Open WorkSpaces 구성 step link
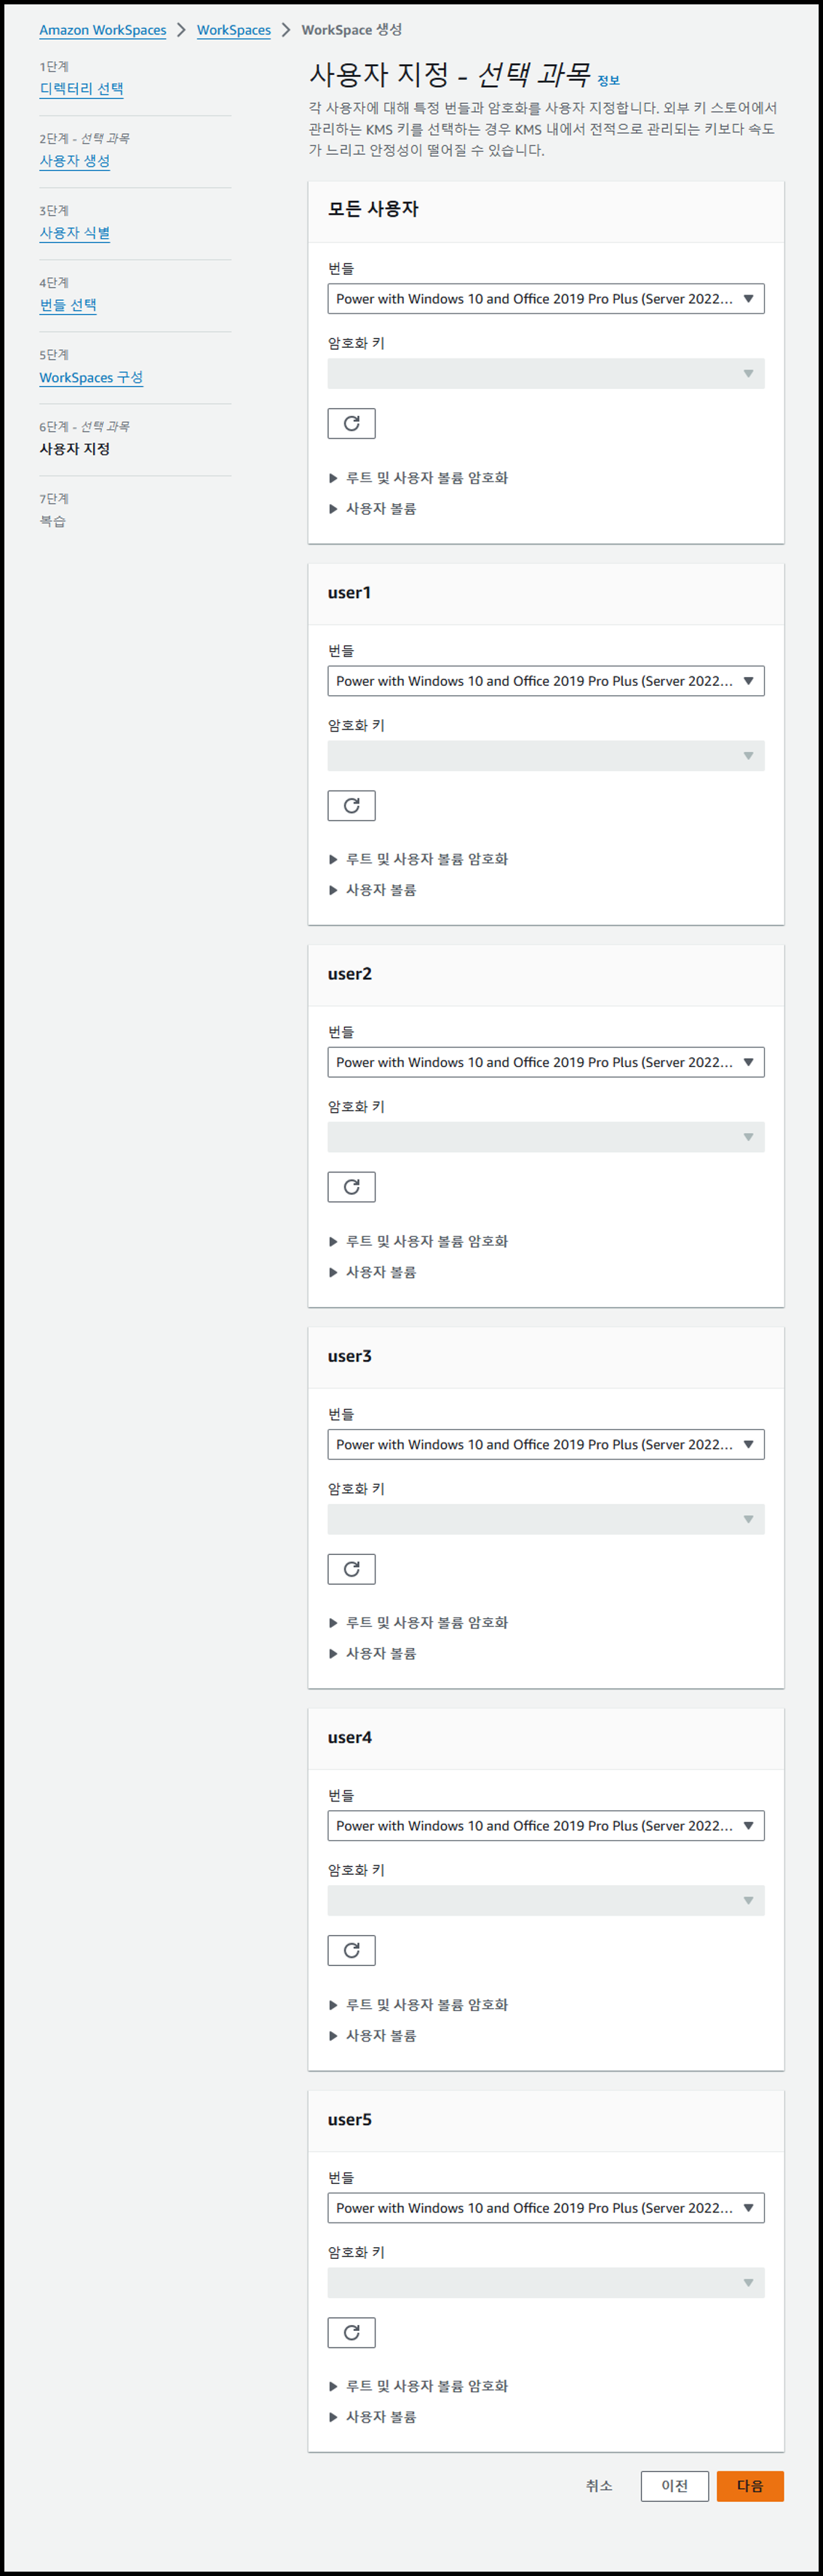 (91, 377)
